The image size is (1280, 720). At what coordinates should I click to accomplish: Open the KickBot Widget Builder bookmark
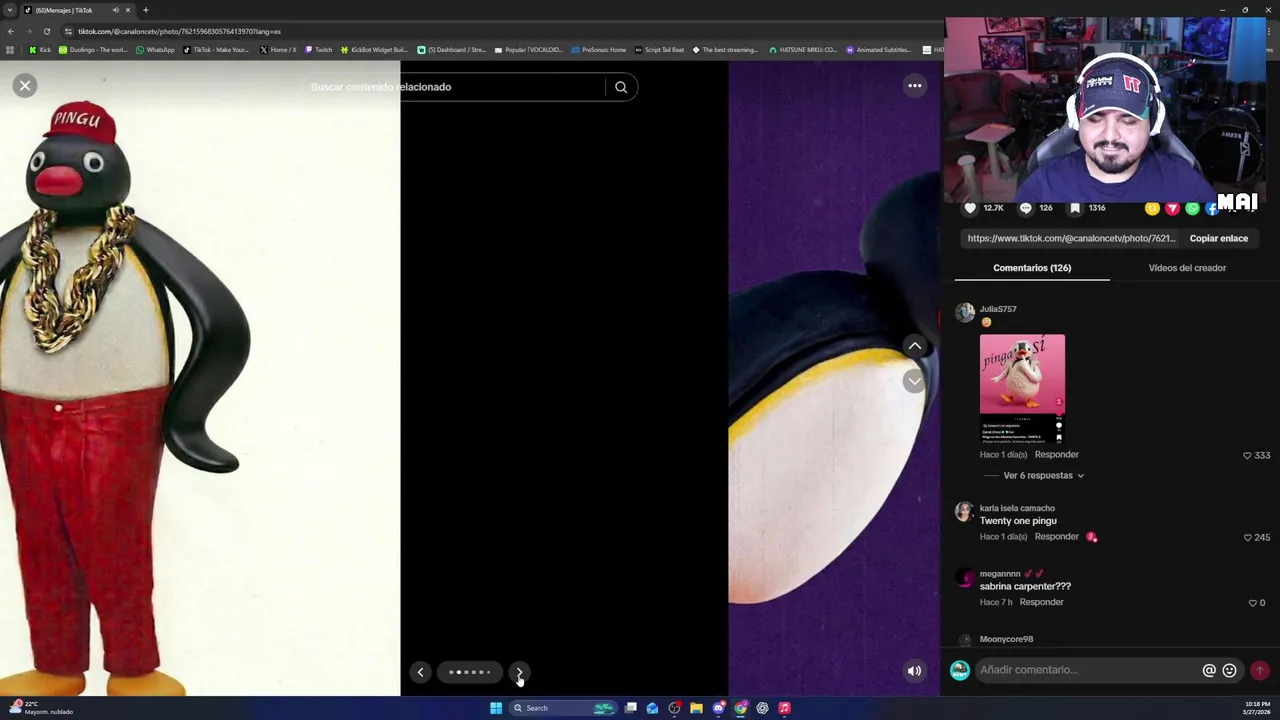(x=374, y=50)
